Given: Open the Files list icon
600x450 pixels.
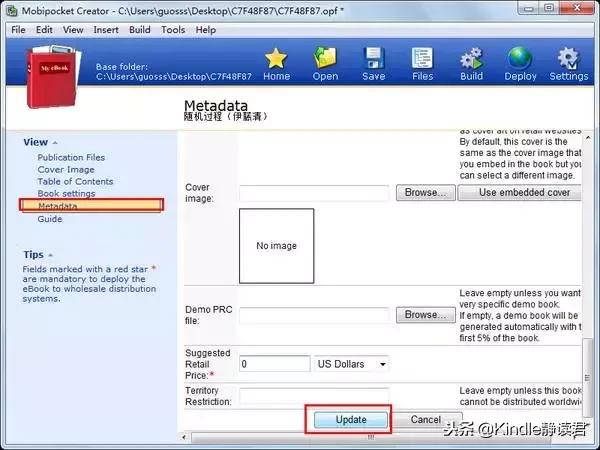Looking at the screenshot, I should [422, 59].
